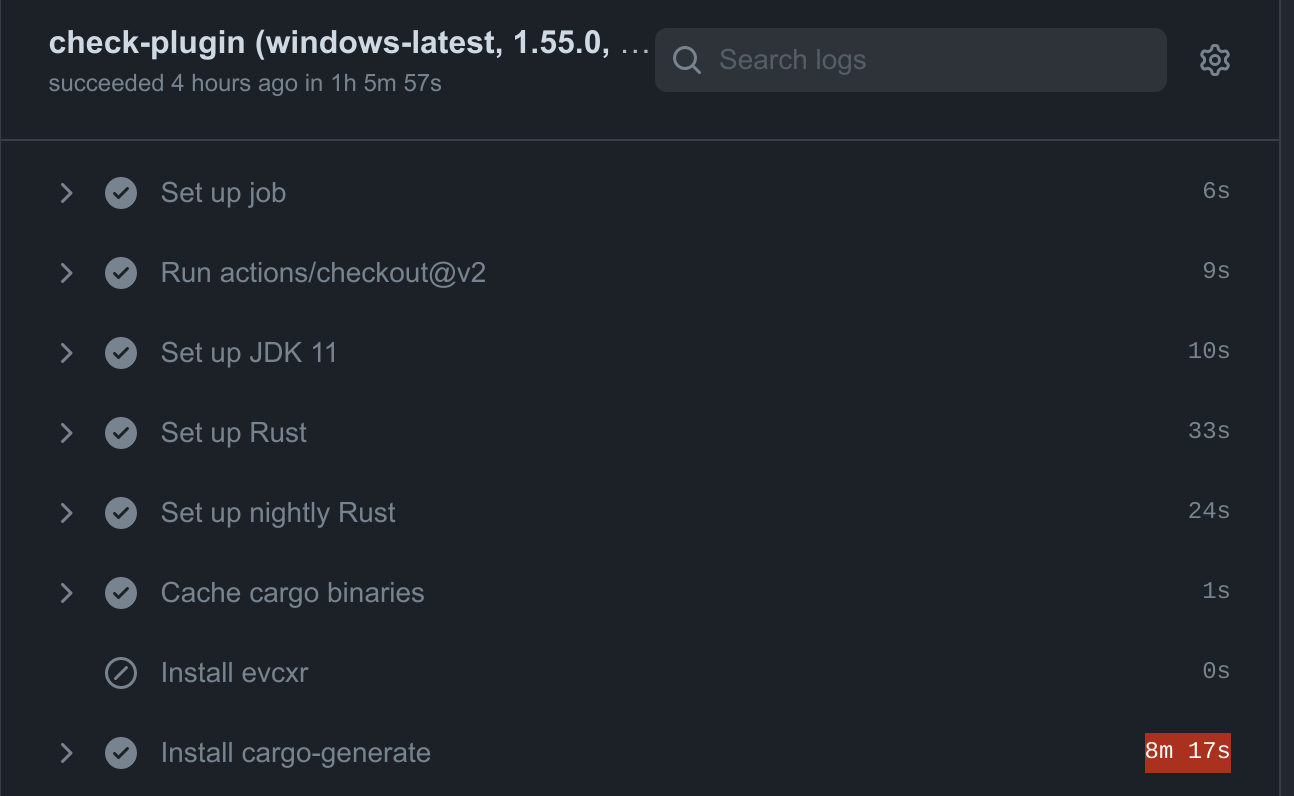
Task: Click the checkmark beside Set up Rust
Action: click(x=120, y=432)
